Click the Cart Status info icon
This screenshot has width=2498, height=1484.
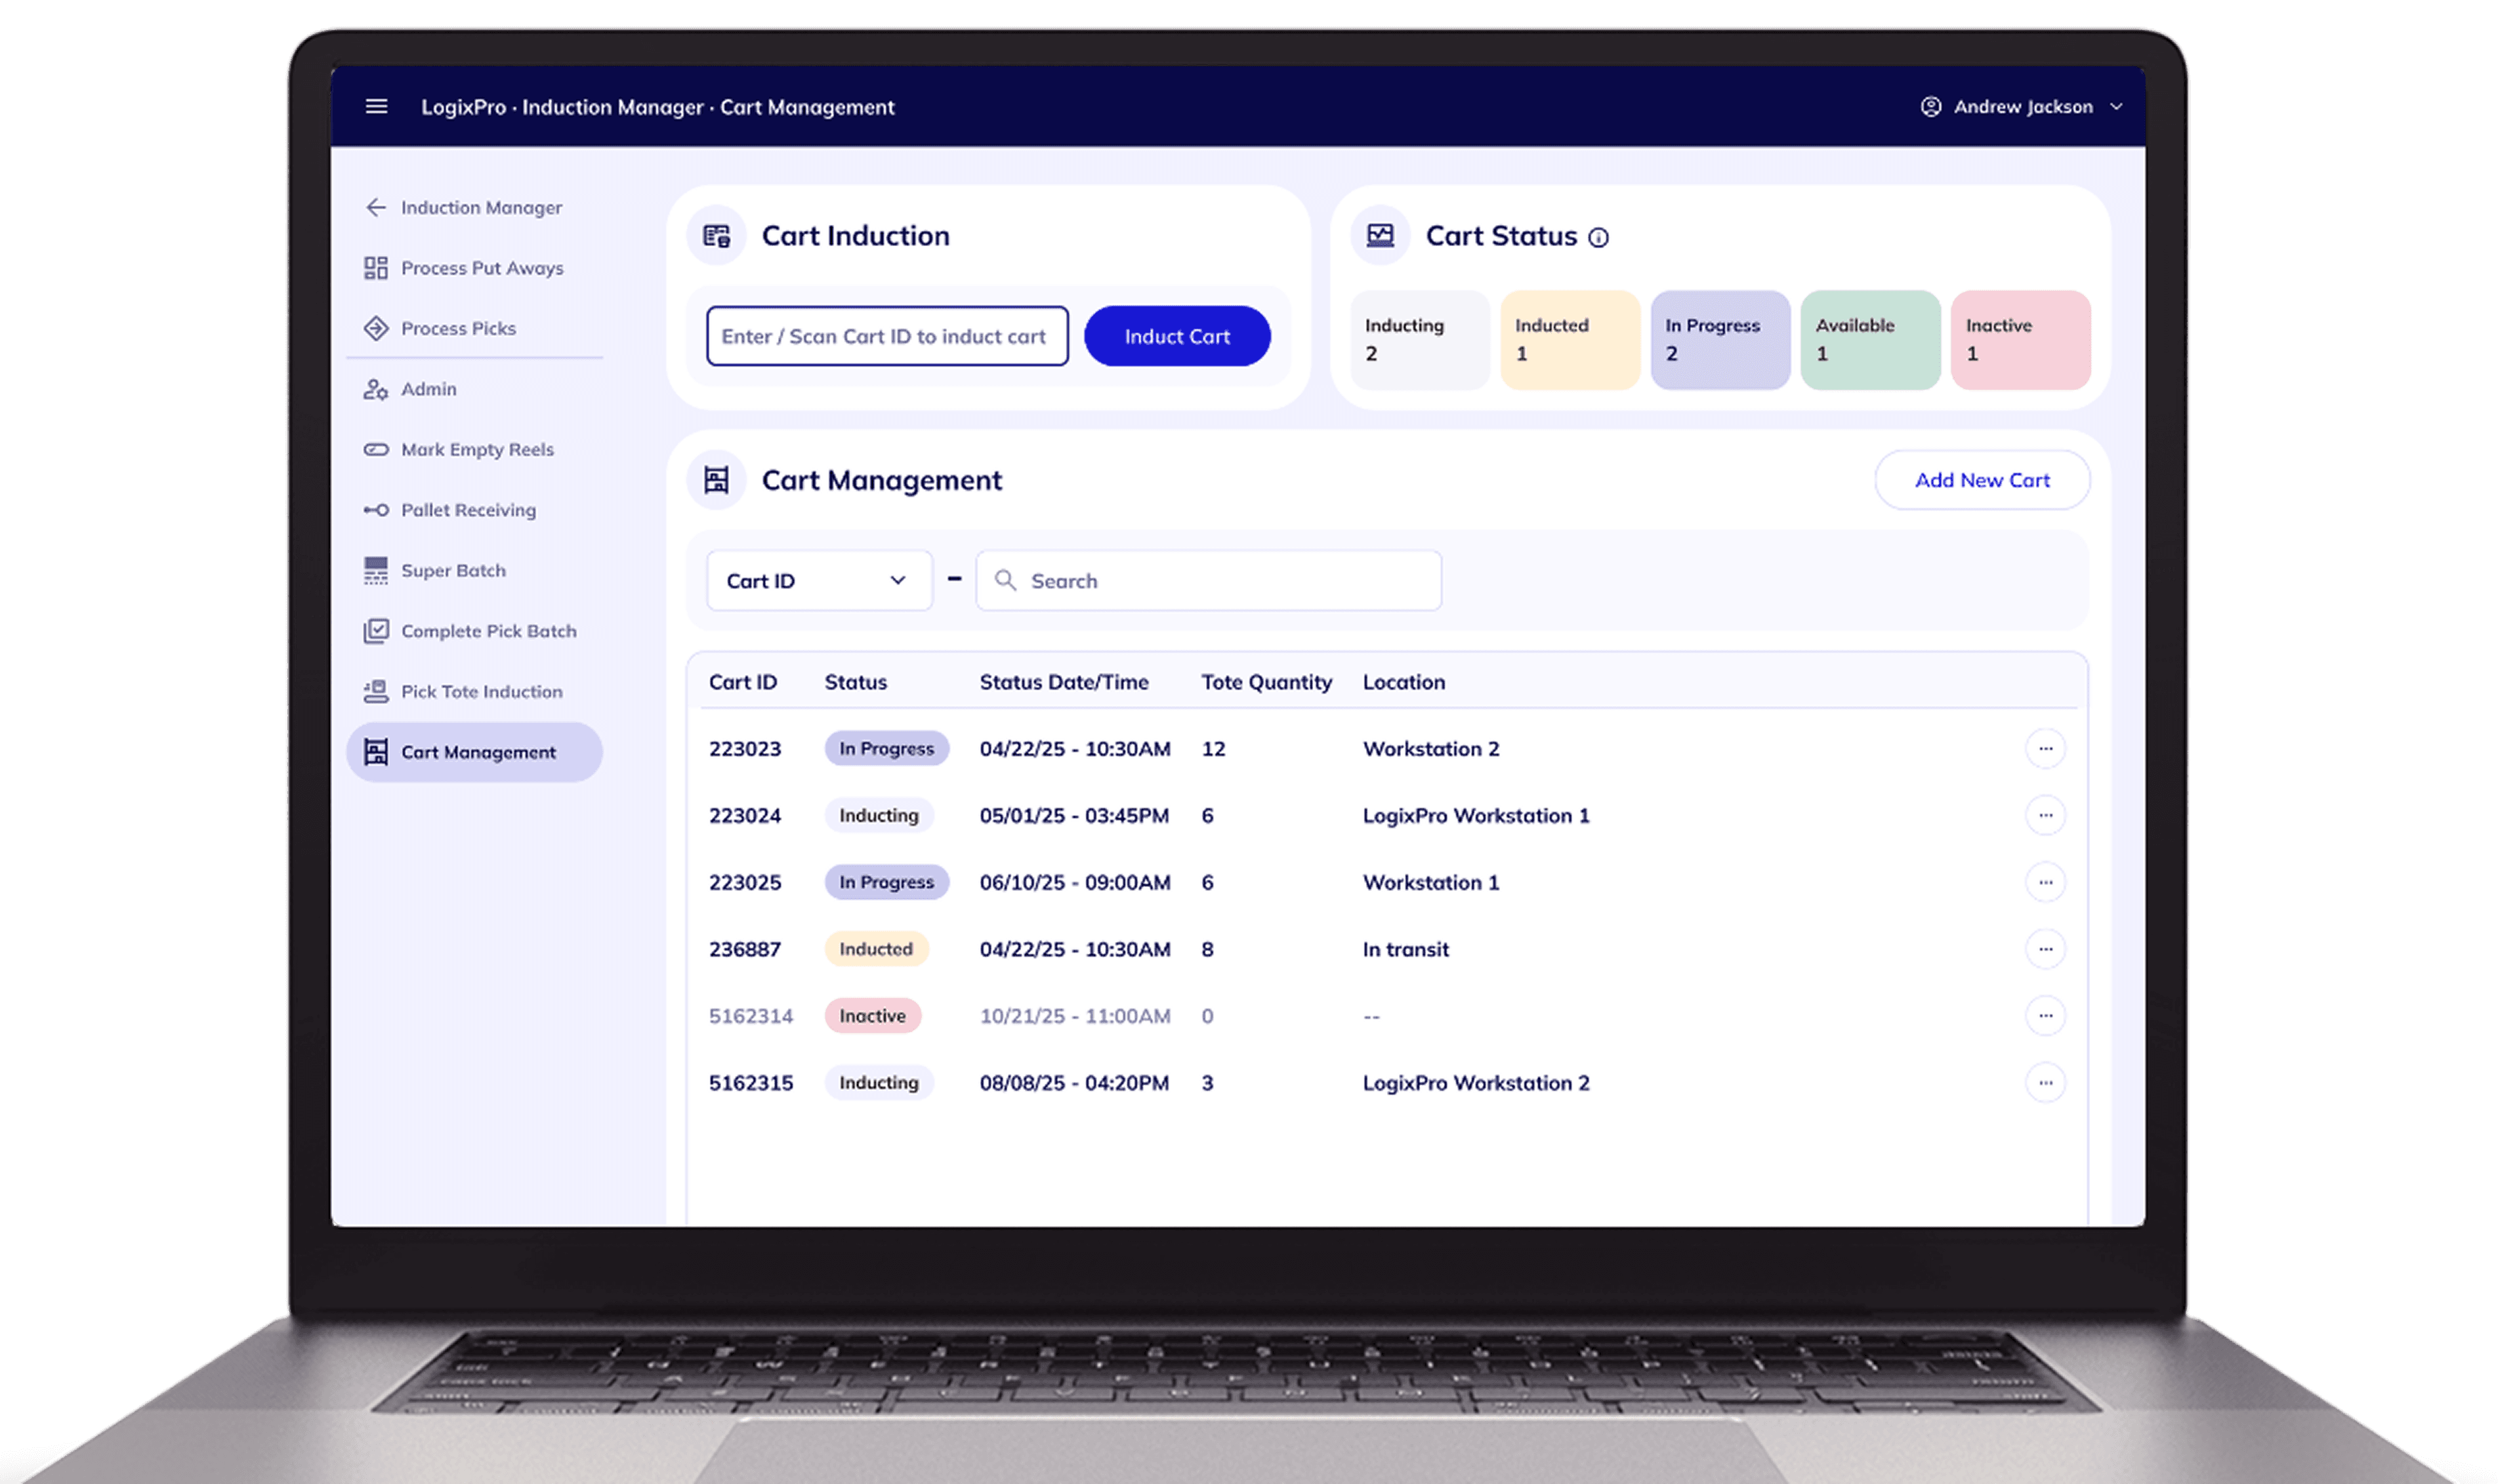[1598, 237]
